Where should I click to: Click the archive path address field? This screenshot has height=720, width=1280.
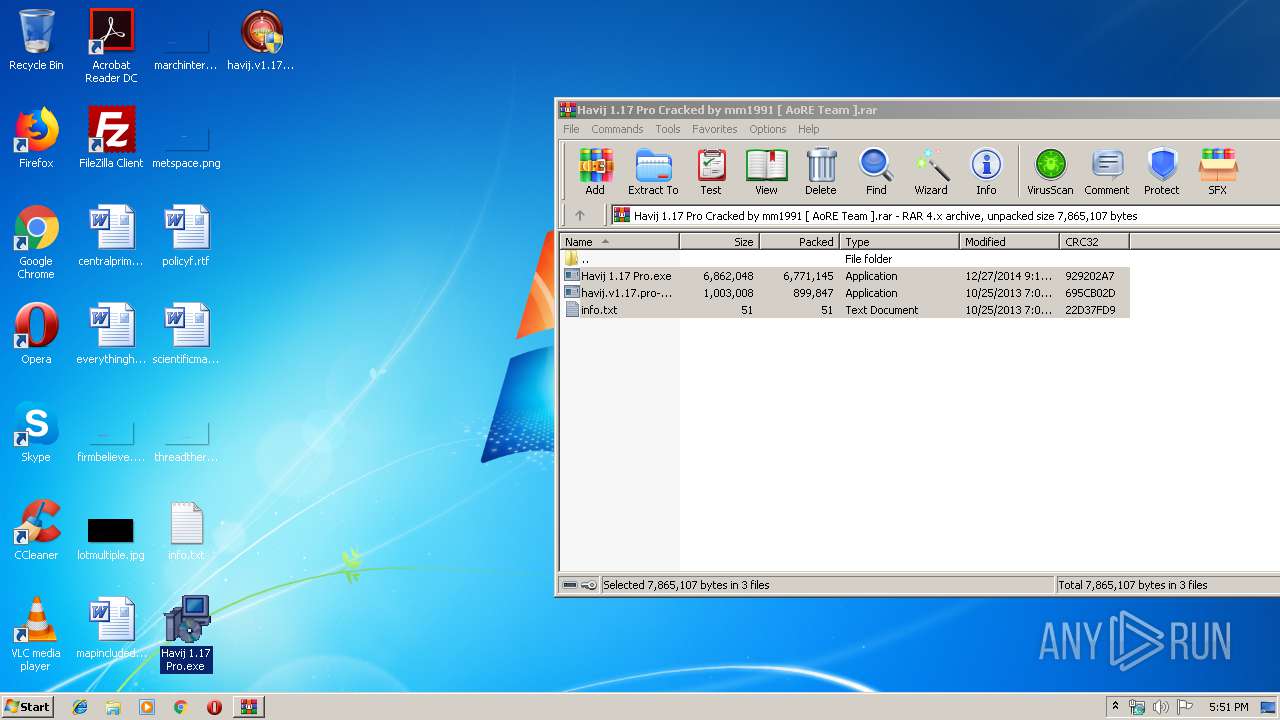945,215
